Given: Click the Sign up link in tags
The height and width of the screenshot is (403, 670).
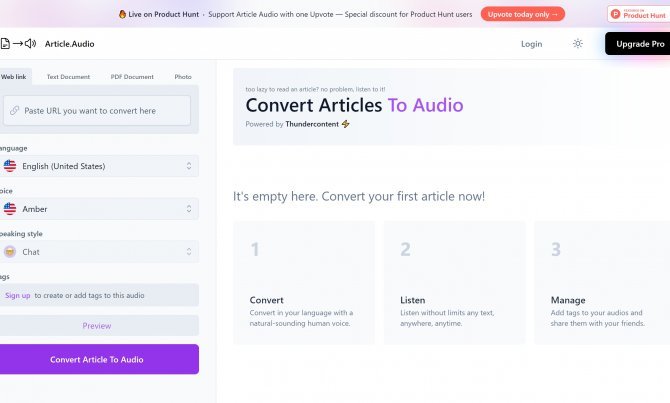Looking at the screenshot, I should (x=18, y=295).
